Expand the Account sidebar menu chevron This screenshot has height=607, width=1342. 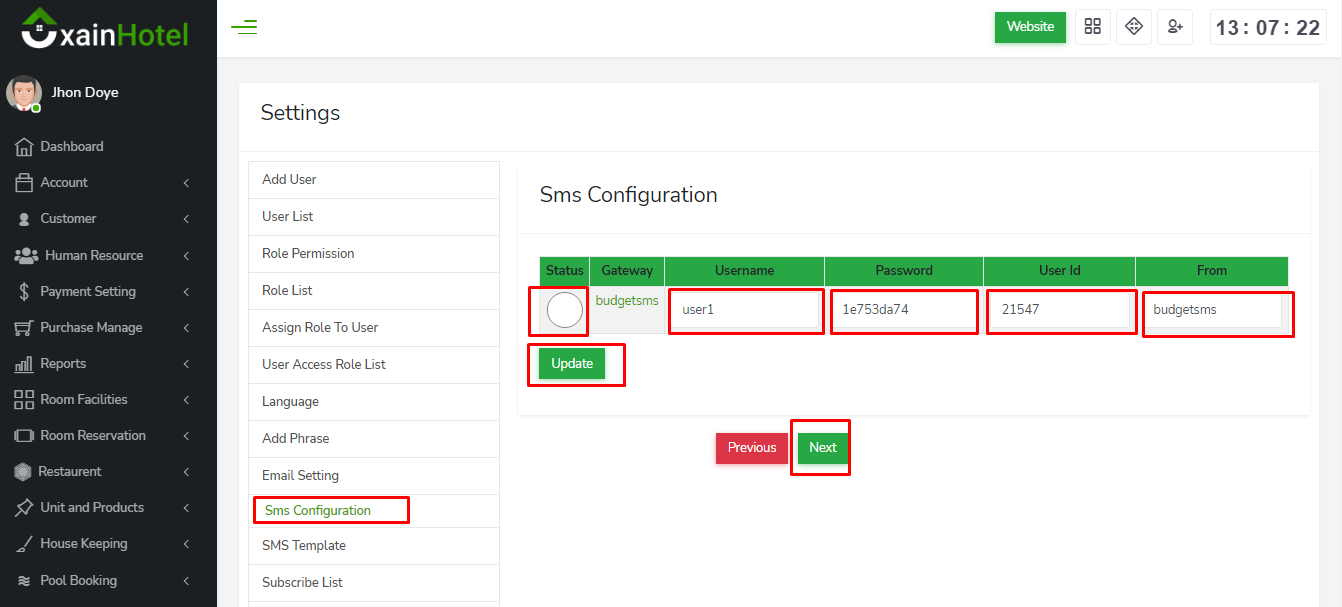186,183
